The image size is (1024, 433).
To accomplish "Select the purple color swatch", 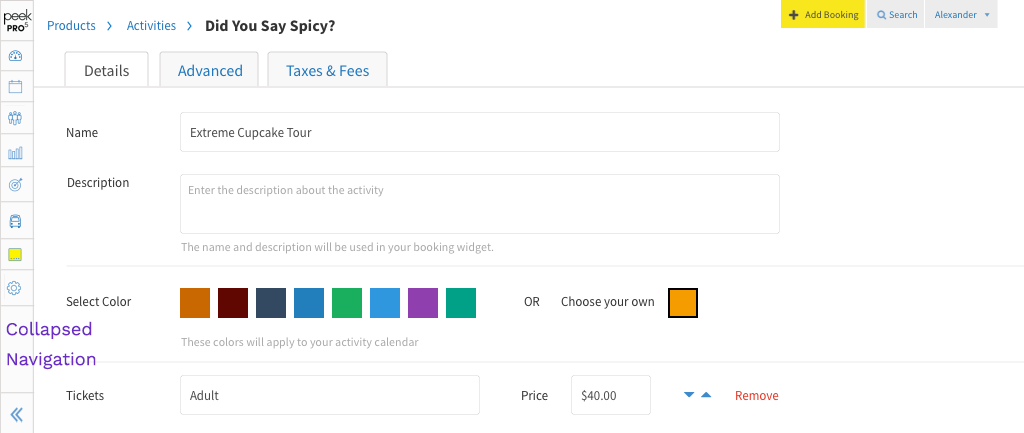I will coord(423,303).
